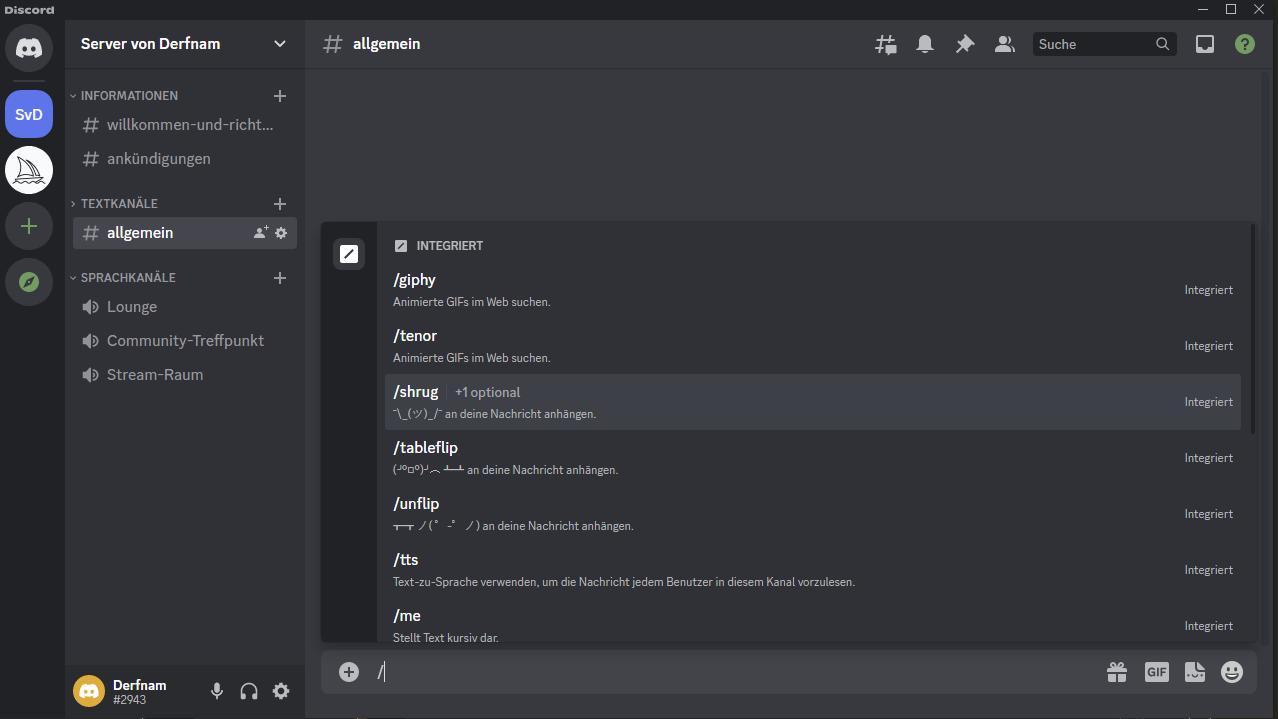Open emoji picker smiley icon
The image size is (1278, 719).
point(1232,672)
